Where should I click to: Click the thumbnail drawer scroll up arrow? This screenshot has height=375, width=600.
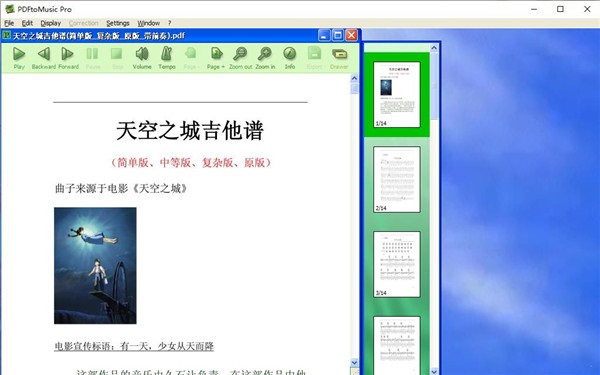point(434,48)
